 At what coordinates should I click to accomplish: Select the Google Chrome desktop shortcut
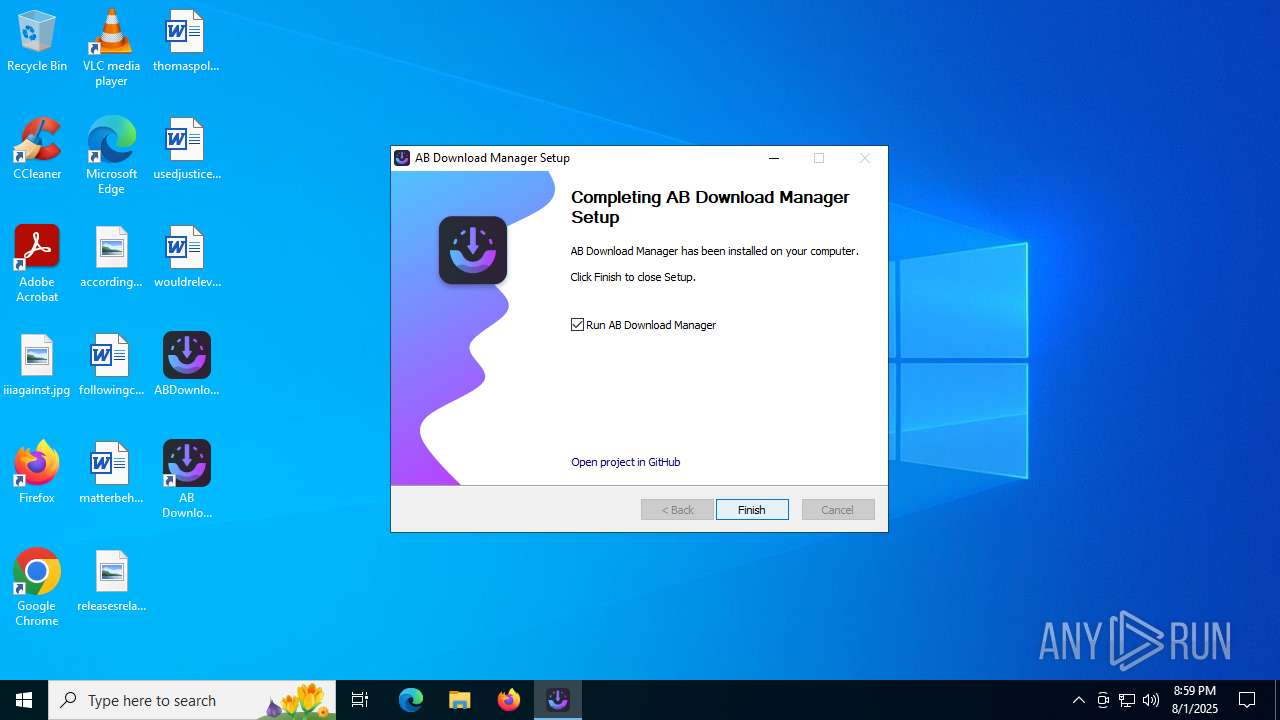point(37,588)
